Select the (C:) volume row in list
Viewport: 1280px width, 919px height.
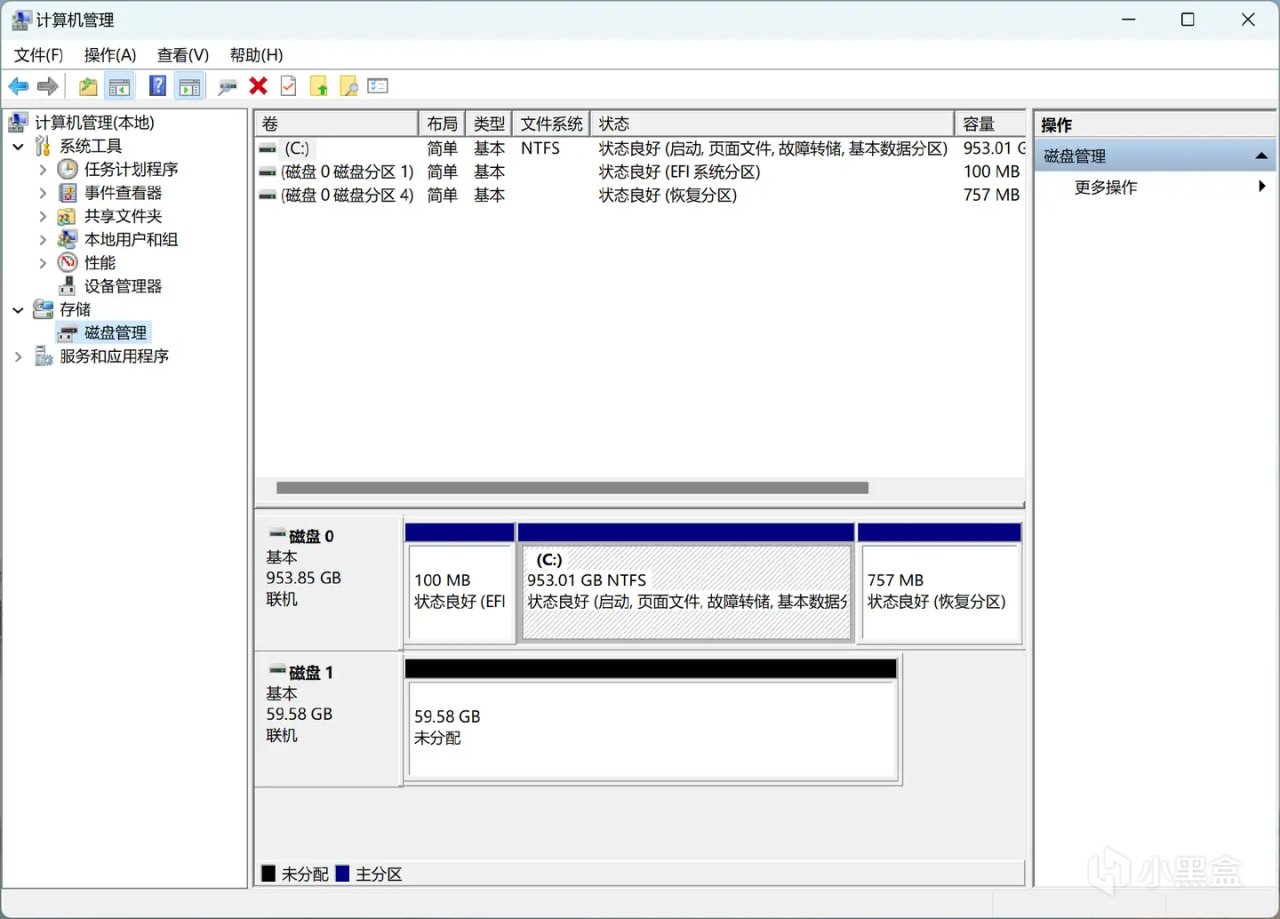click(640, 148)
